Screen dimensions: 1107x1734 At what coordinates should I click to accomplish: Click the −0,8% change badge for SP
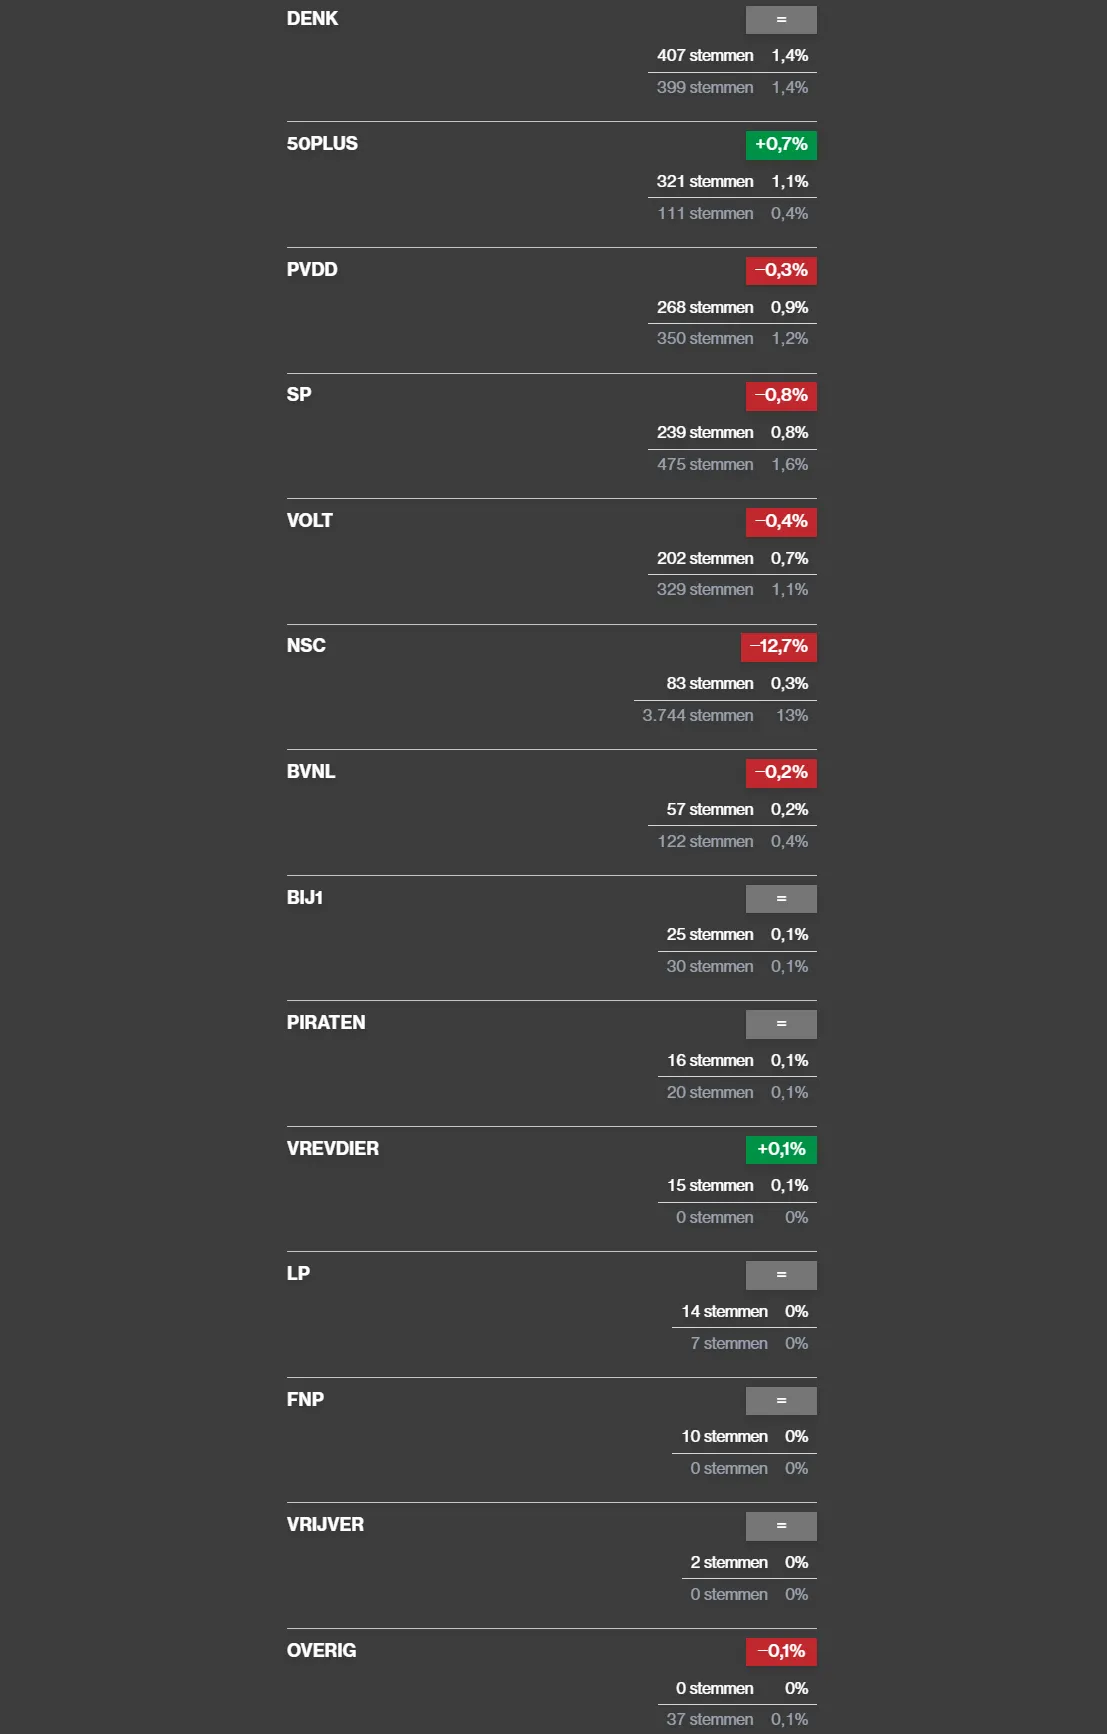pos(781,396)
